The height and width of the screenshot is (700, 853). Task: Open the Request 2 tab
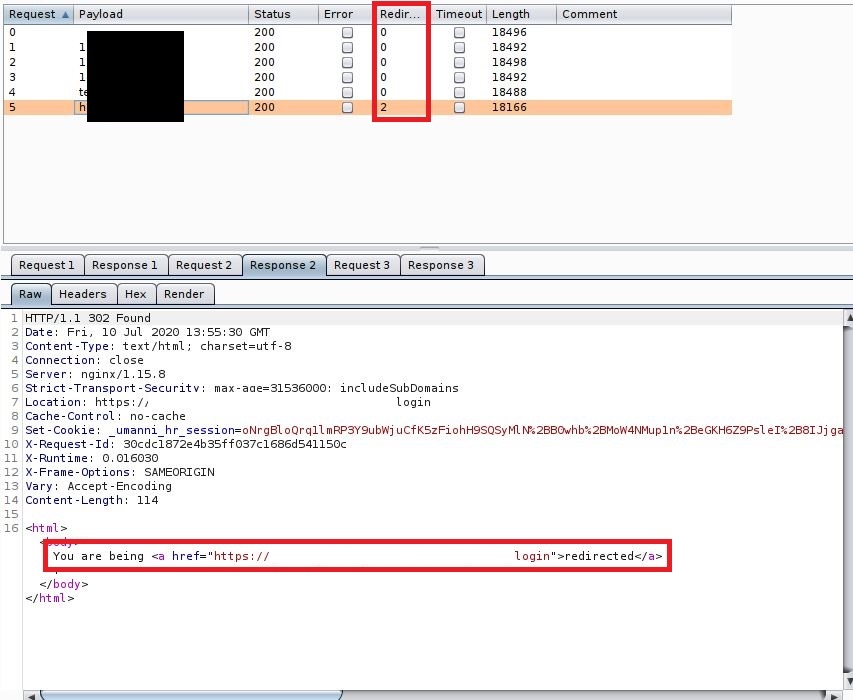click(205, 265)
